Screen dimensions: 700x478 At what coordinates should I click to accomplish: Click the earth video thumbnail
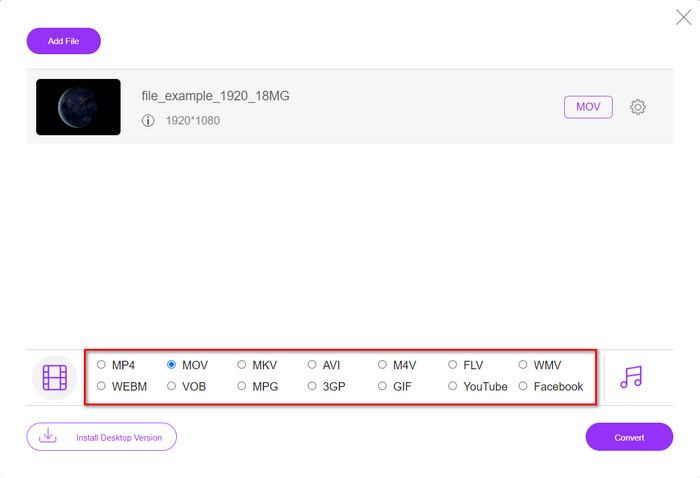point(78,107)
